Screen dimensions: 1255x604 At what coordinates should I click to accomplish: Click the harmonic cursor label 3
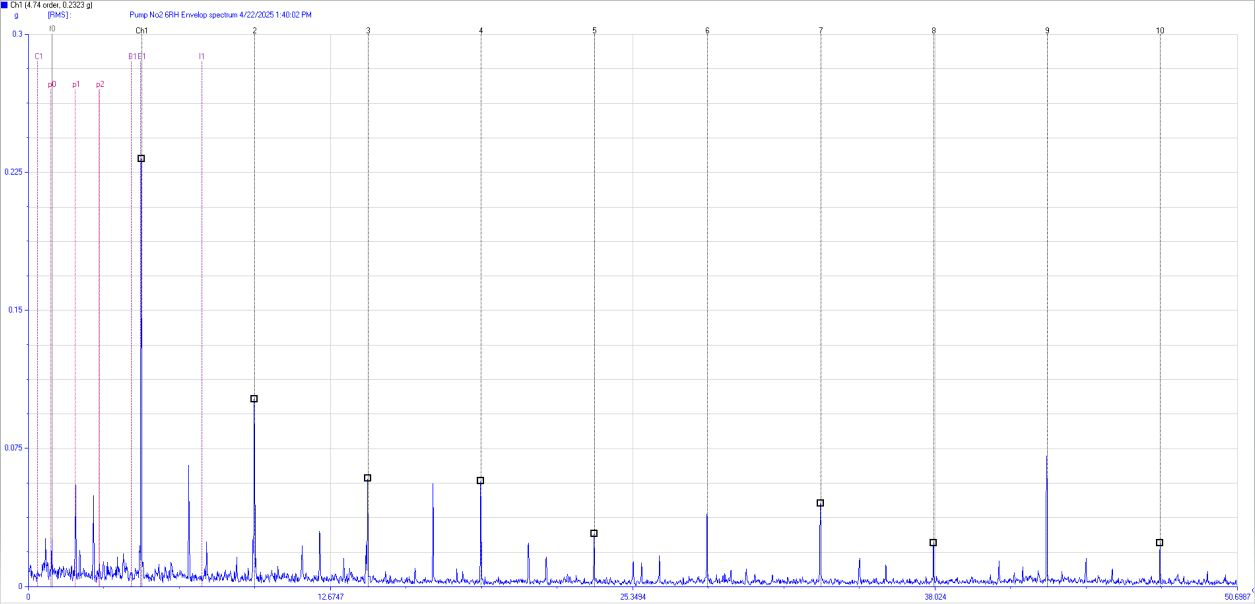click(368, 31)
